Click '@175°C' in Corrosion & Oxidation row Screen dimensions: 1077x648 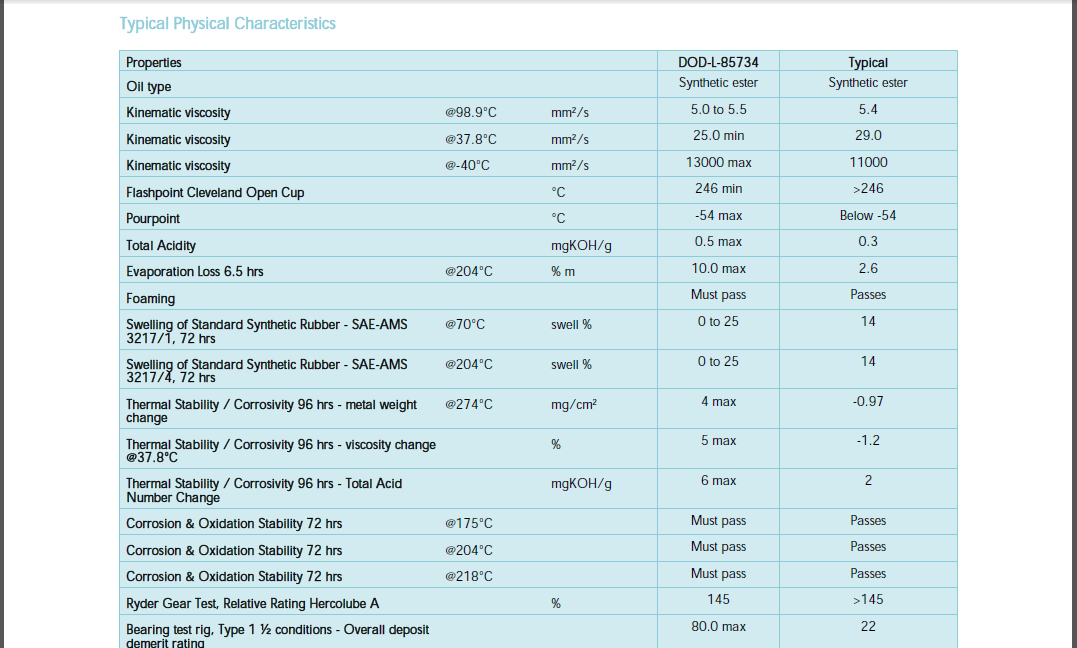click(468, 524)
